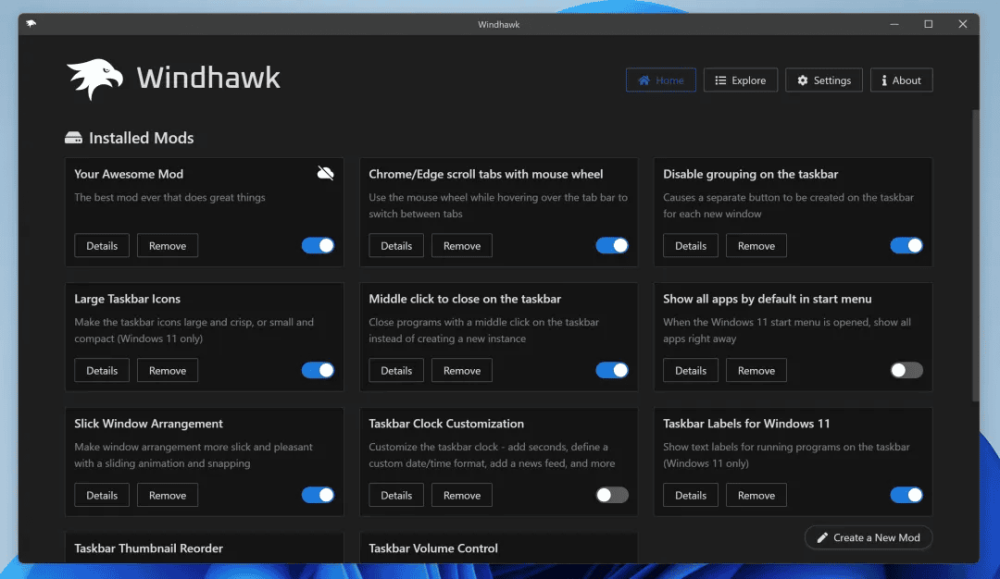The height and width of the screenshot is (579, 1000).
Task: Open Details for Your Awesome Mod
Action: pos(102,246)
